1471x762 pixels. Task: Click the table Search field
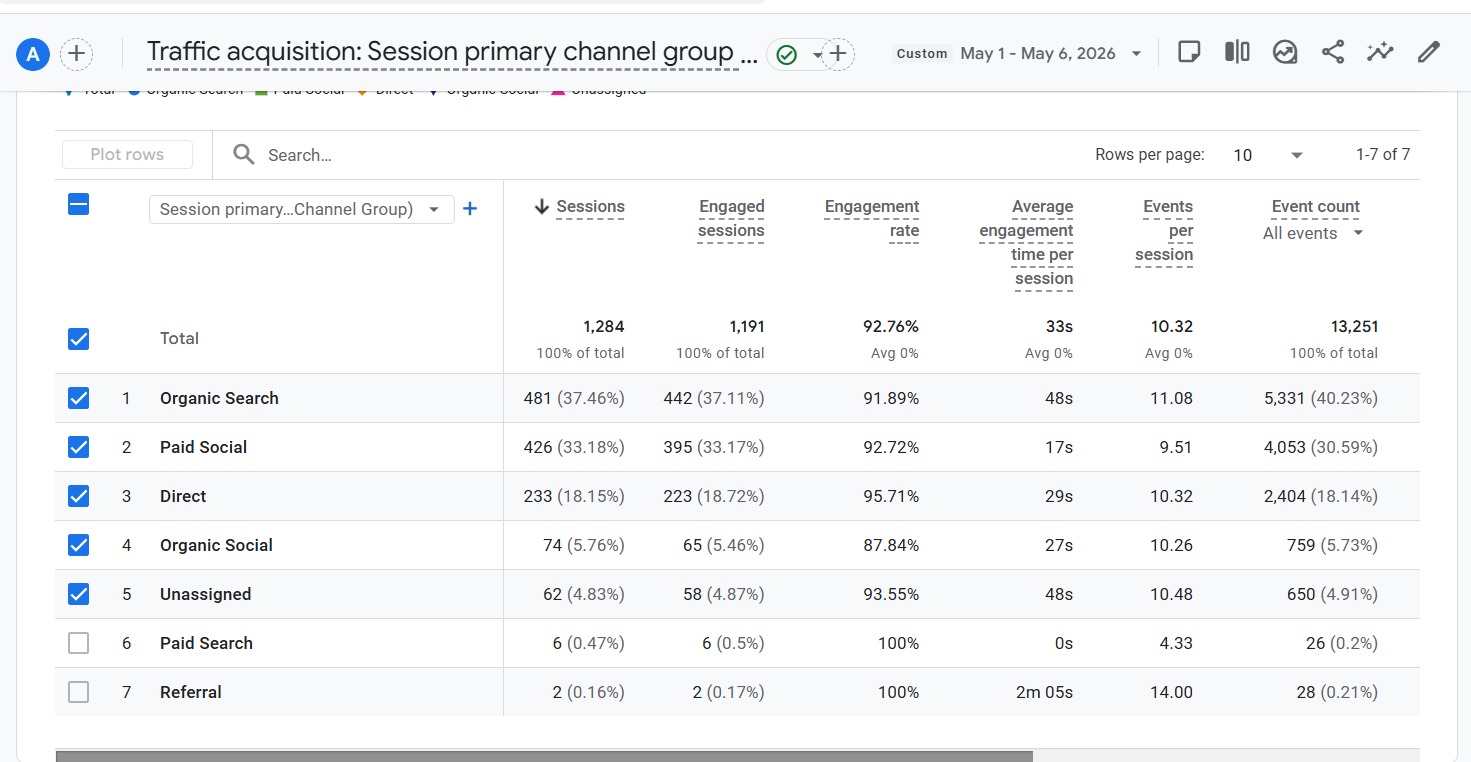pos(660,155)
